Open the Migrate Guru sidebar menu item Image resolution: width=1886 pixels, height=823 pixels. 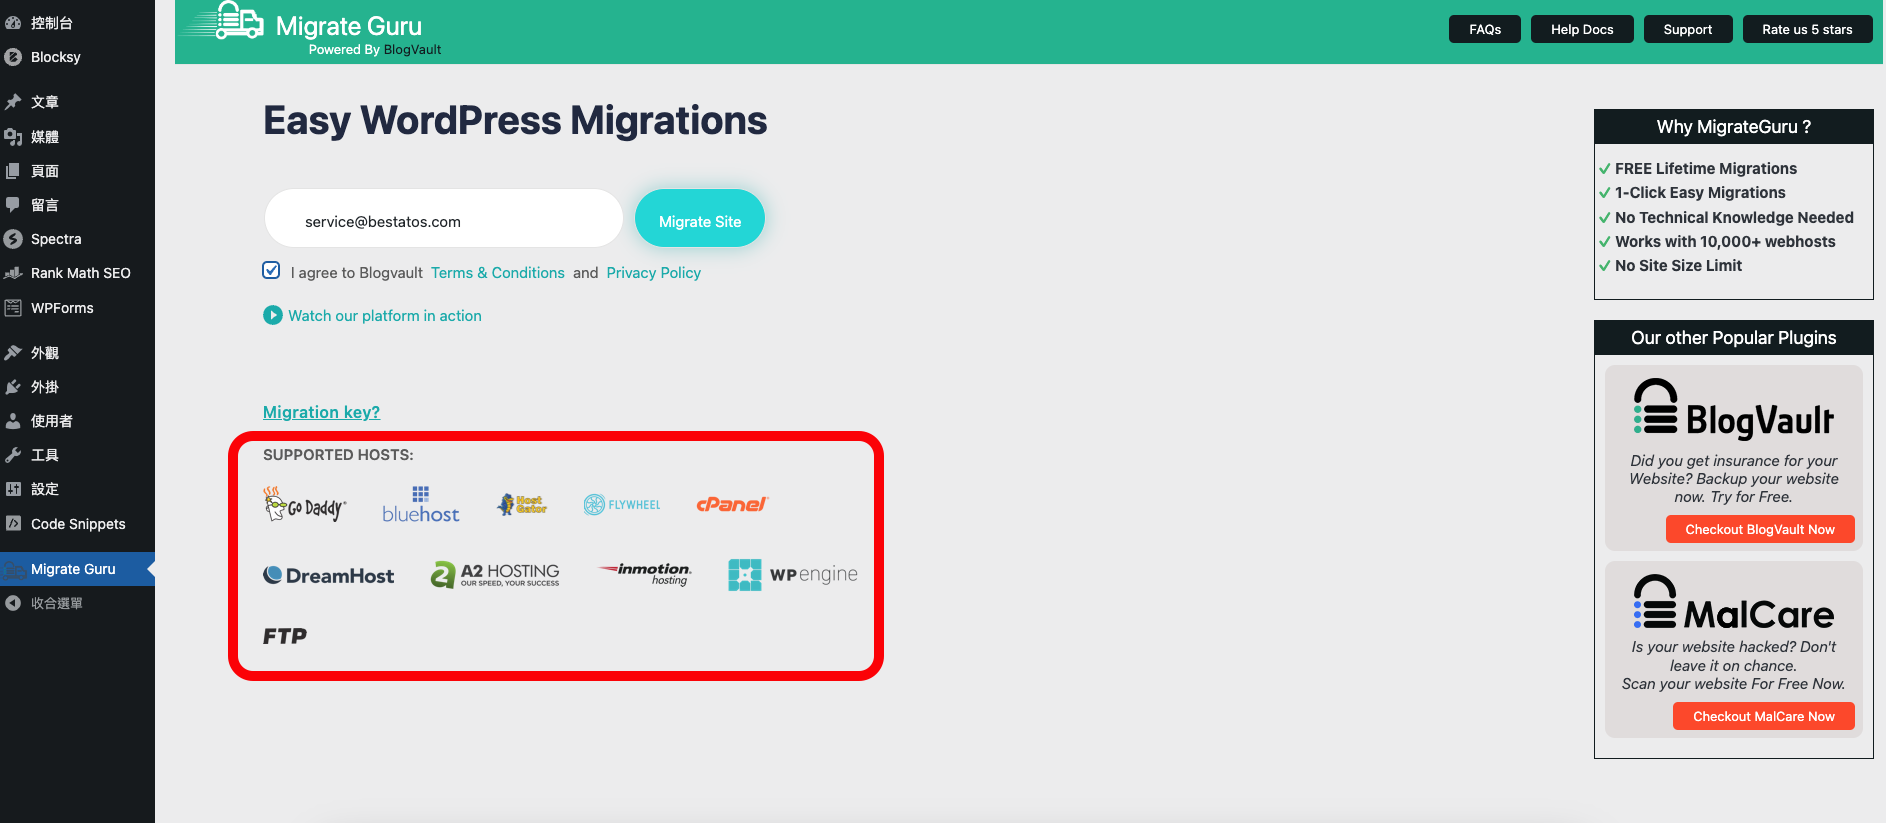point(77,569)
